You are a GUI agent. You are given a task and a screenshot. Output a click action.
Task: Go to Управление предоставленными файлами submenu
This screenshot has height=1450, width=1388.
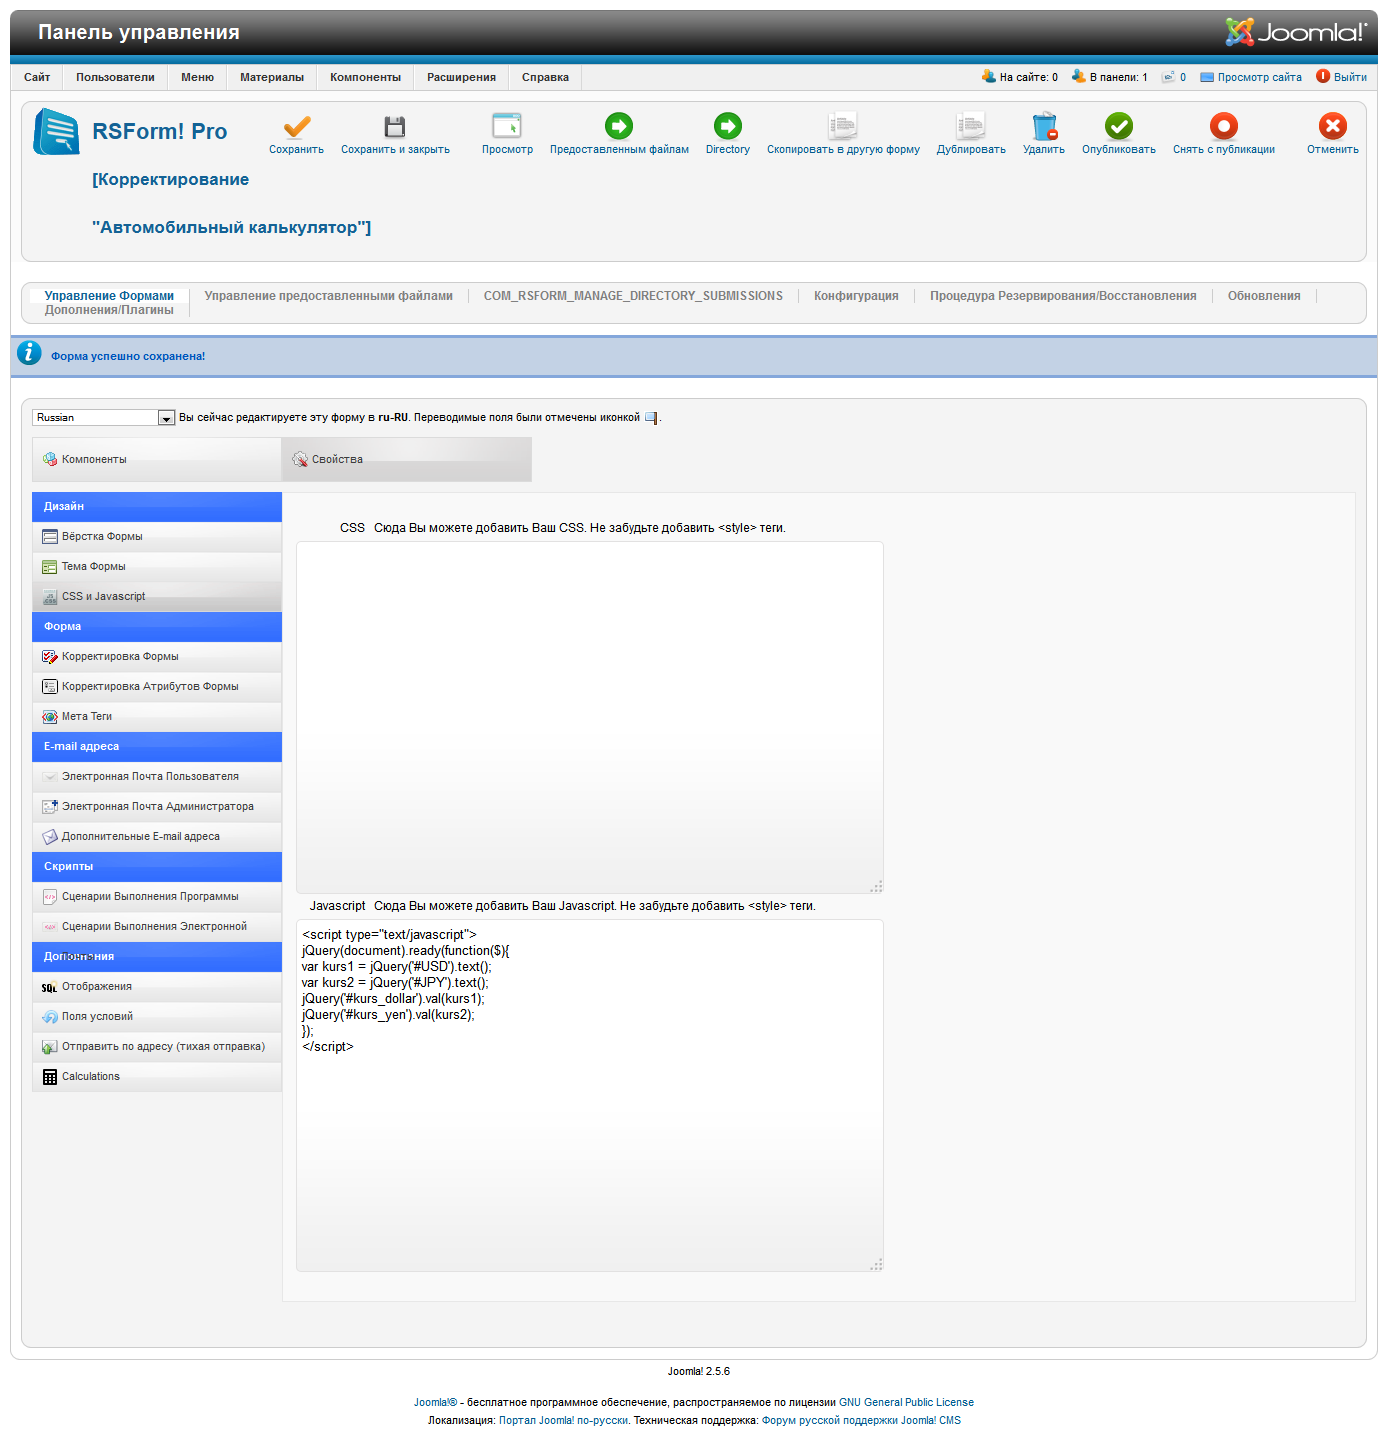(x=329, y=296)
